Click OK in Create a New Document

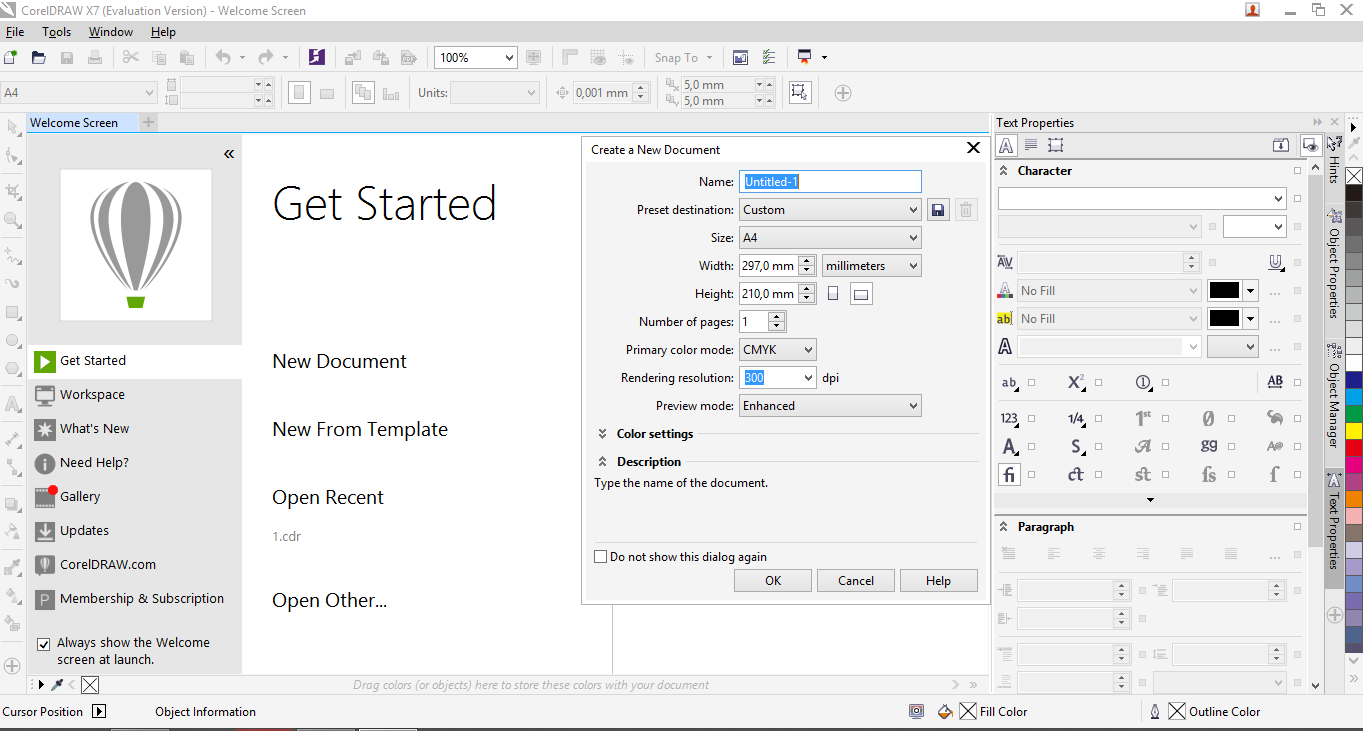click(773, 581)
